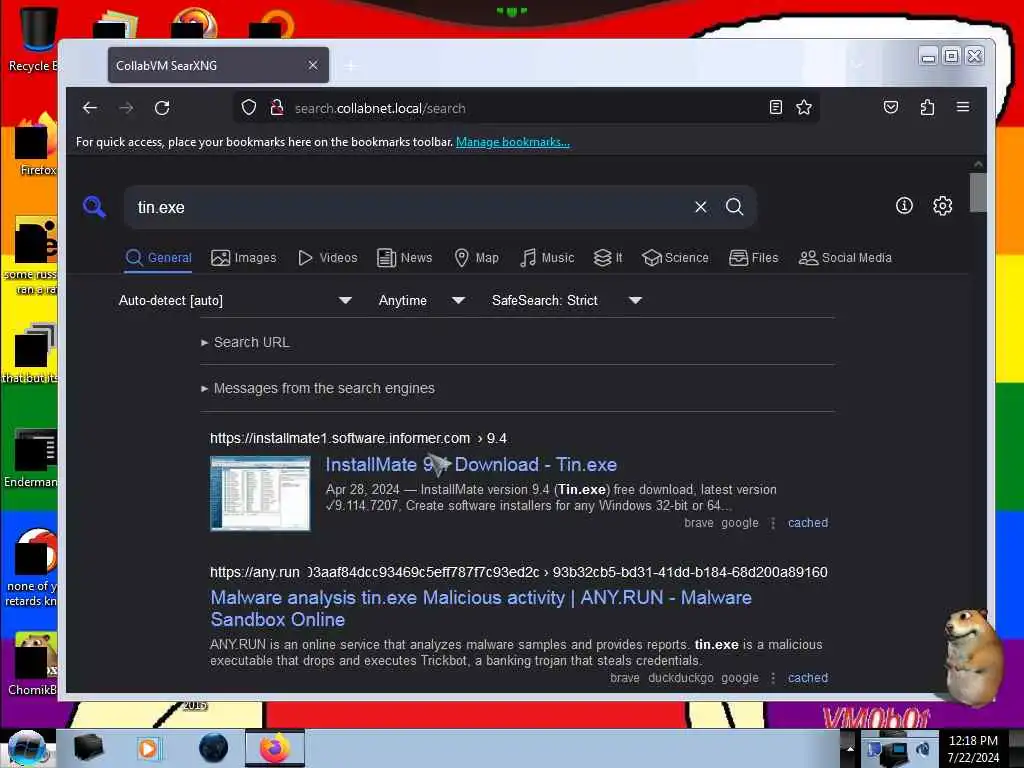Switch to the Images tab
Image resolution: width=1024 pixels, height=768 pixels.
point(244,258)
